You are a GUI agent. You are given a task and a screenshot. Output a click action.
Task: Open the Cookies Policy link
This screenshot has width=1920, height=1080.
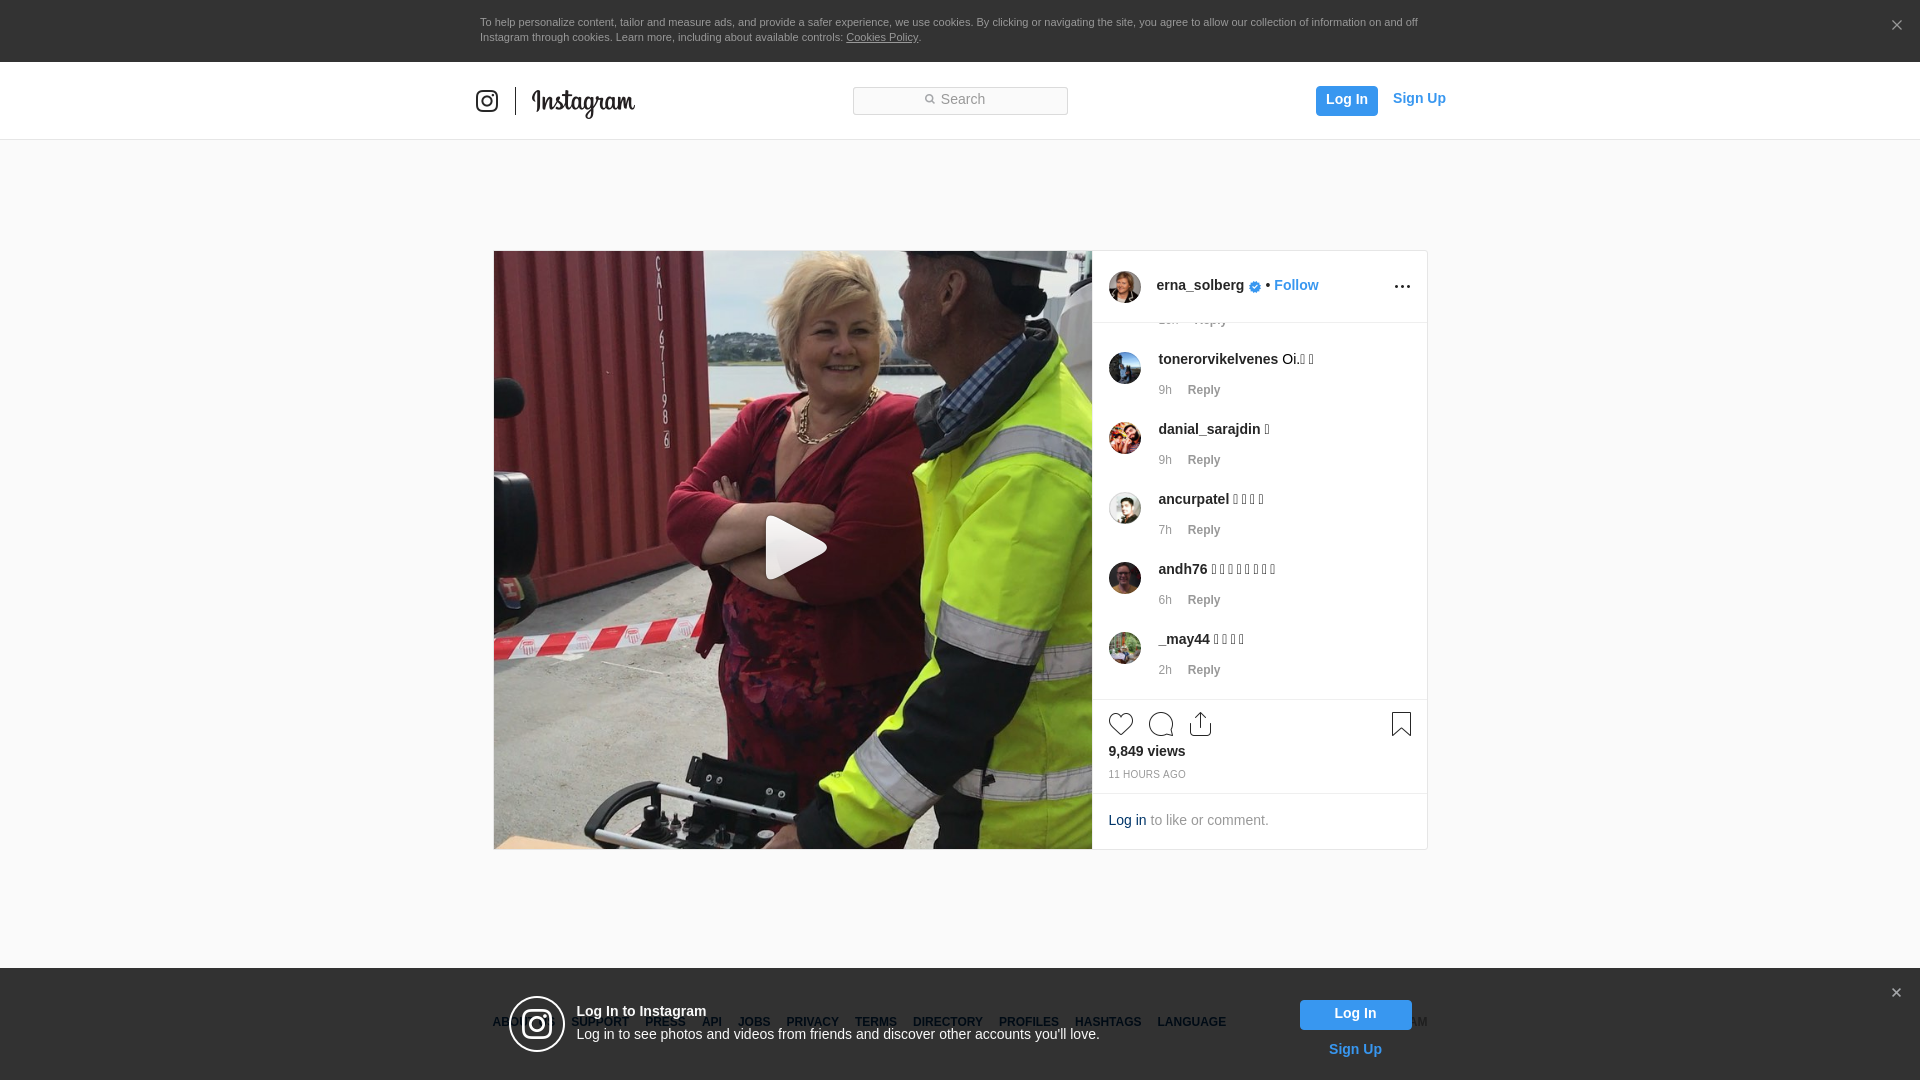click(882, 37)
